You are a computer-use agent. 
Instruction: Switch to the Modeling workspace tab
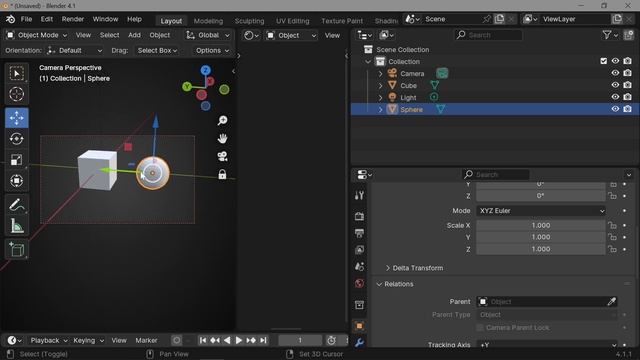pos(208,21)
